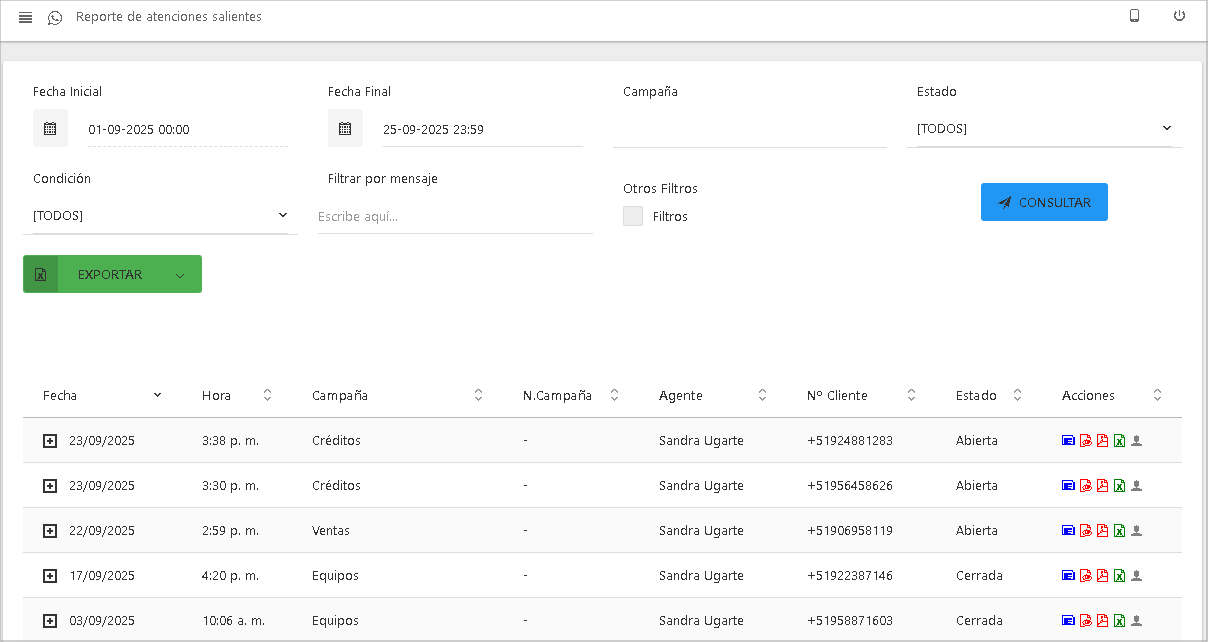Sort table by Hora column header
1208x642 pixels.
pyautogui.click(x=216, y=395)
